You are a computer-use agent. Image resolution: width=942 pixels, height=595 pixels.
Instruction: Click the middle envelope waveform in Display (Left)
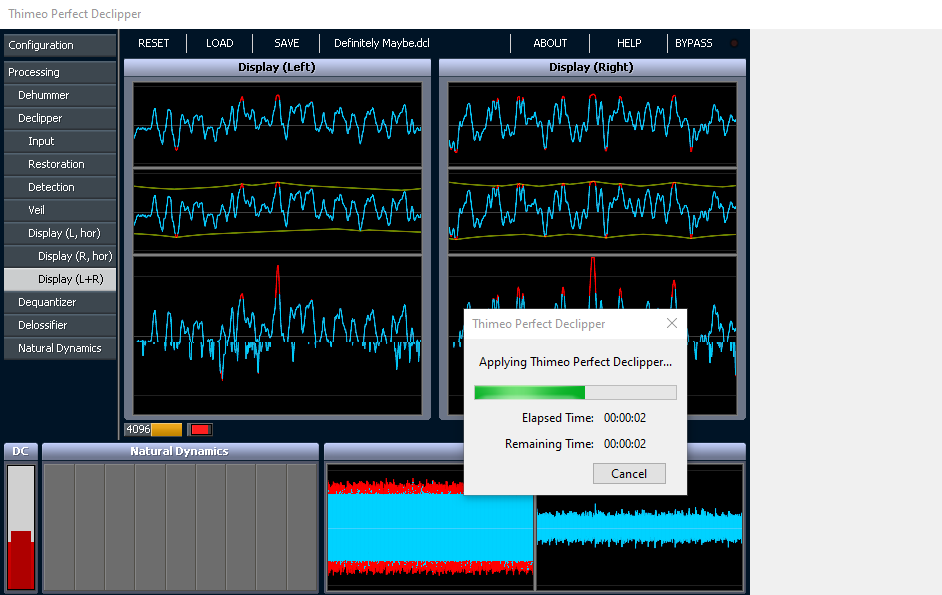277,211
